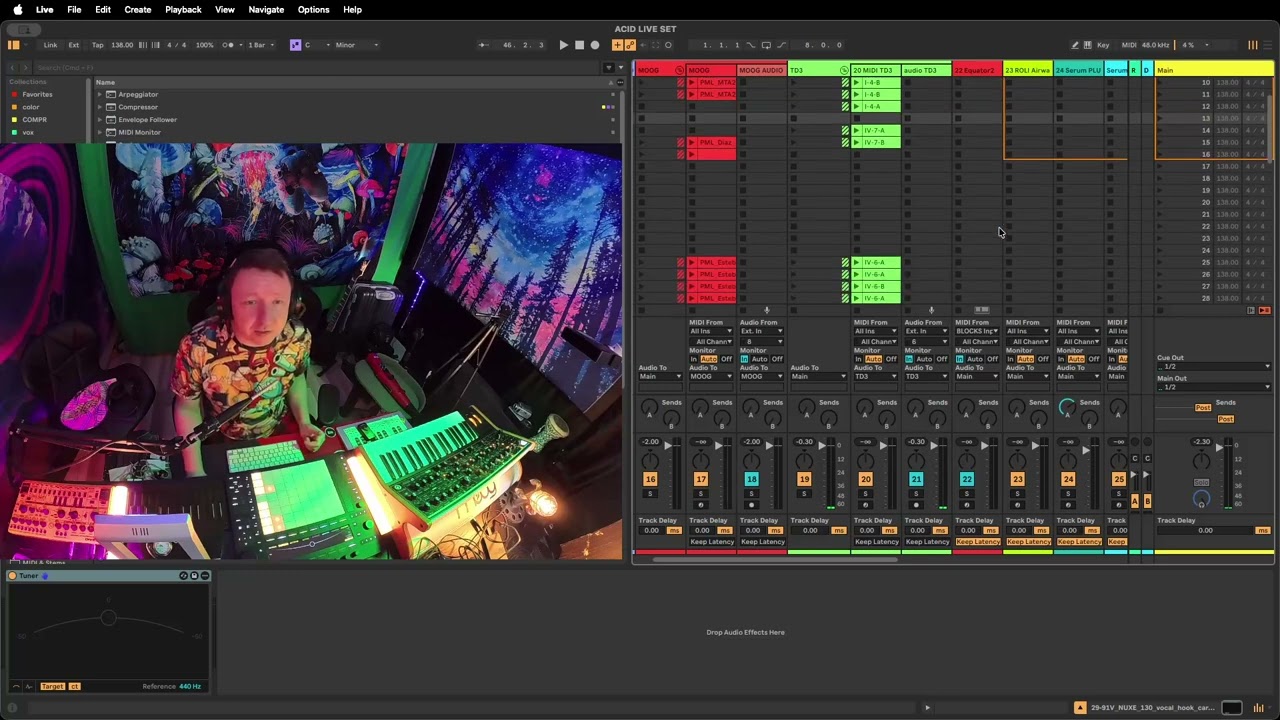Open the Cue Out dropdown
This screenshot has width=1280, height=720.
click(1214, 366)
